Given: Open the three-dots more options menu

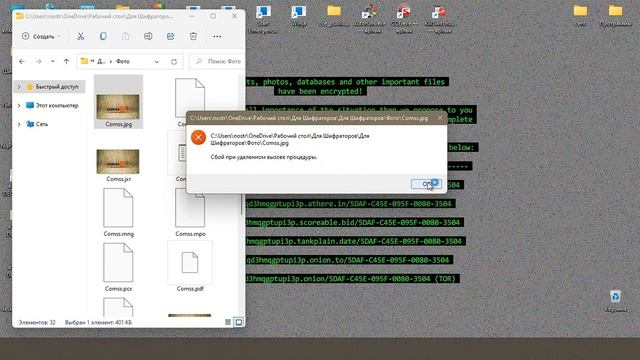Looking at the screenshot, I should click(217, 36).
